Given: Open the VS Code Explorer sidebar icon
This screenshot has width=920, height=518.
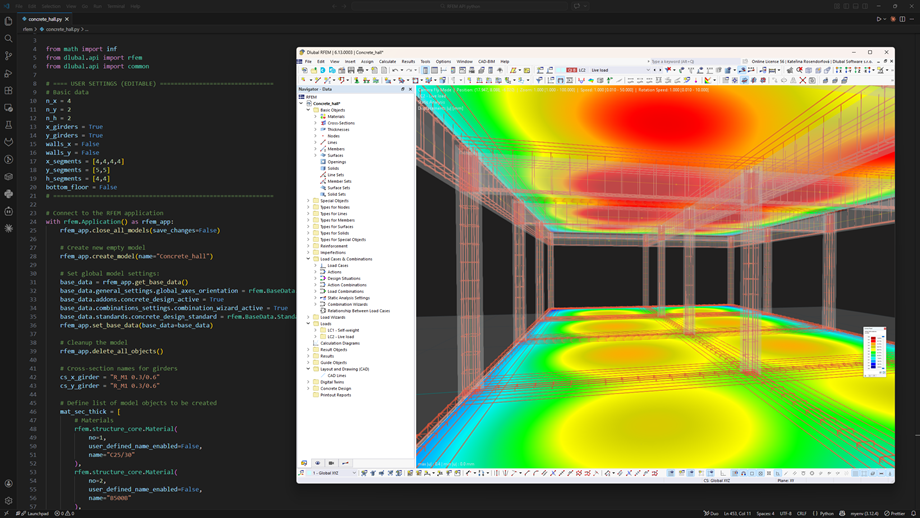Looking at the screenshot, I should point(8,21).
